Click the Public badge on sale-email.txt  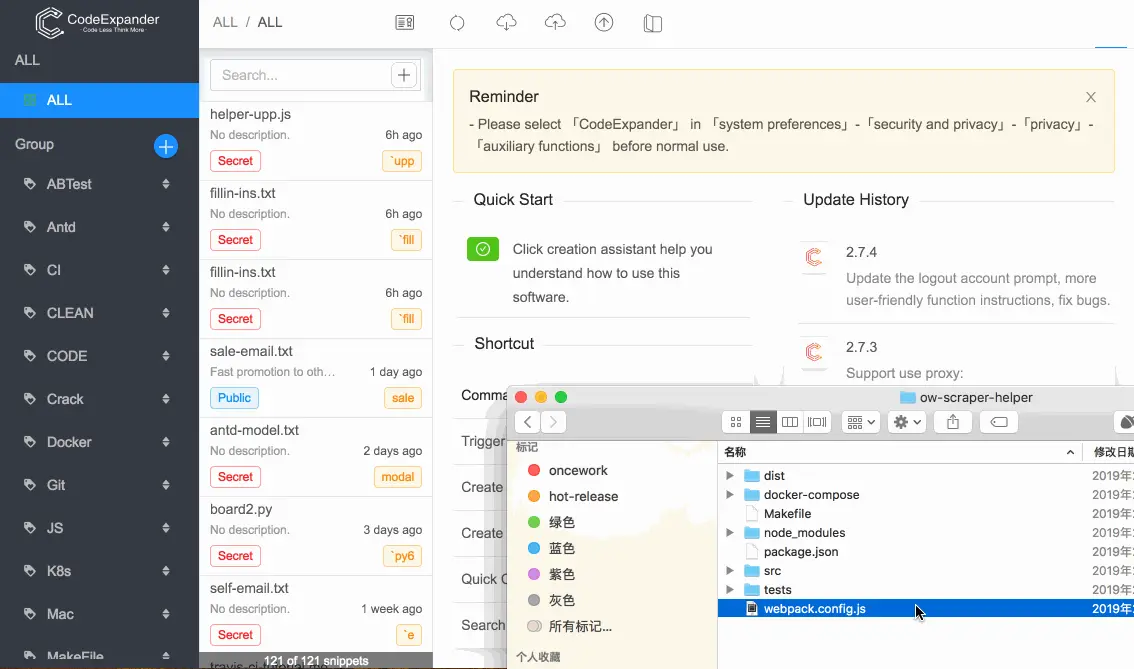(x=234, y=398)
